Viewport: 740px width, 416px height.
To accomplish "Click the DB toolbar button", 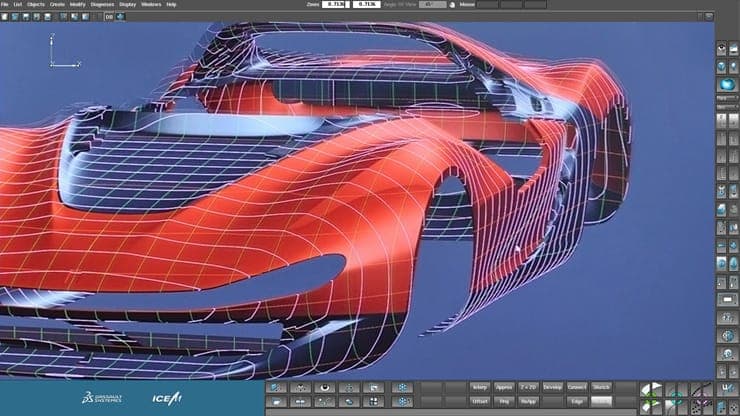I will [x=109, y=17].
